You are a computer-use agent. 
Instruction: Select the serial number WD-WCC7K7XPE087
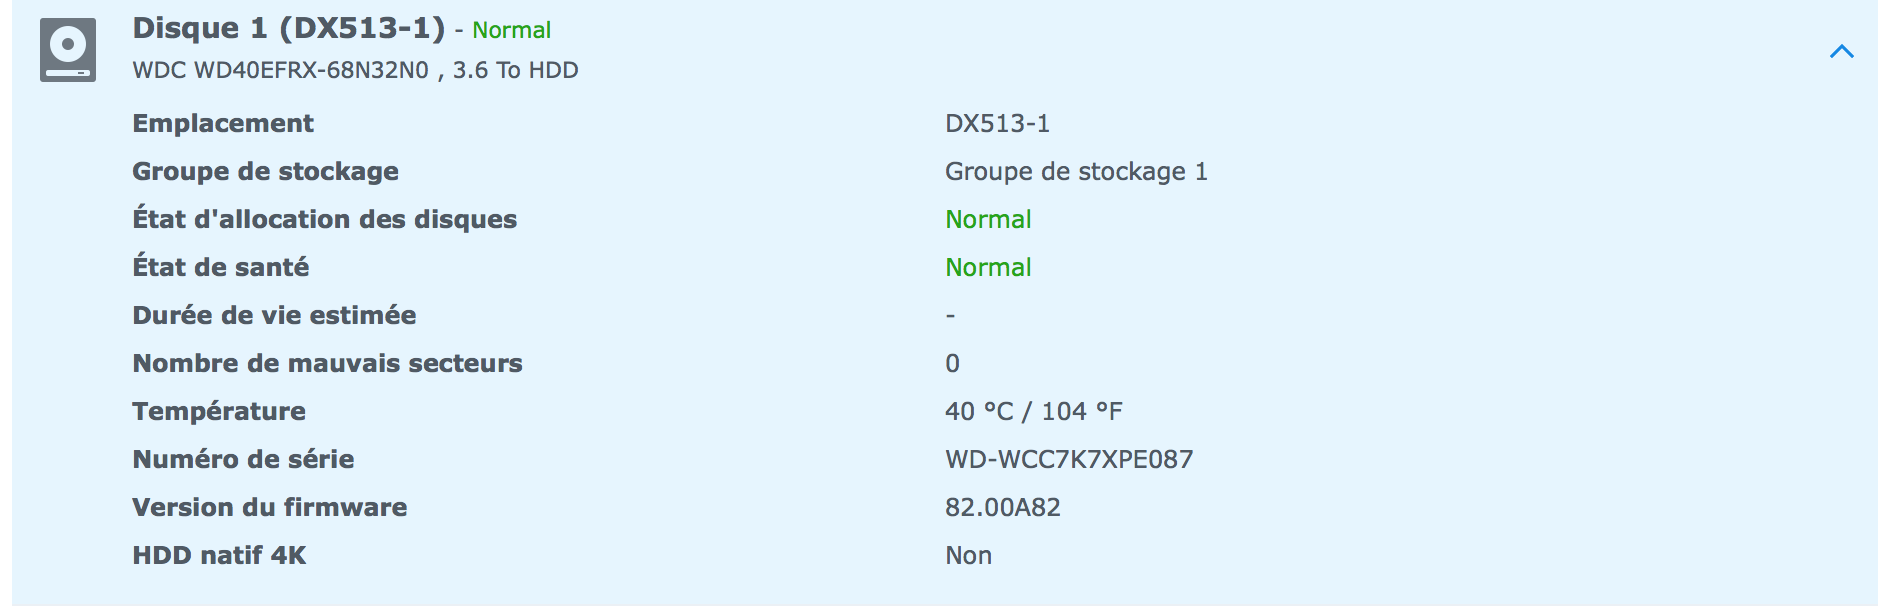[1069, 459]
